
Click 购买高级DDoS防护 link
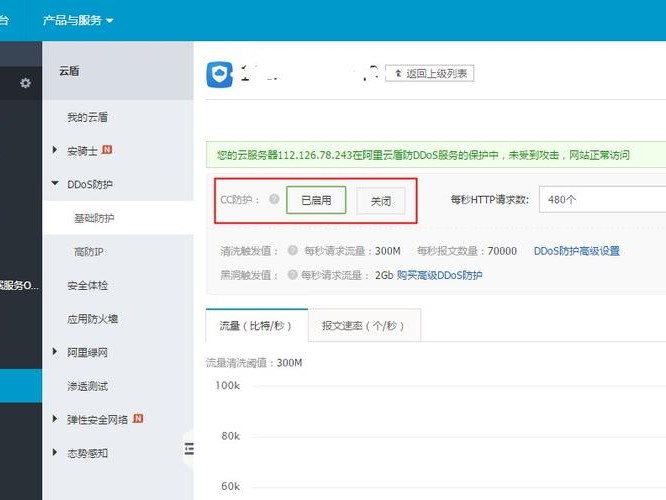(439, 275)
